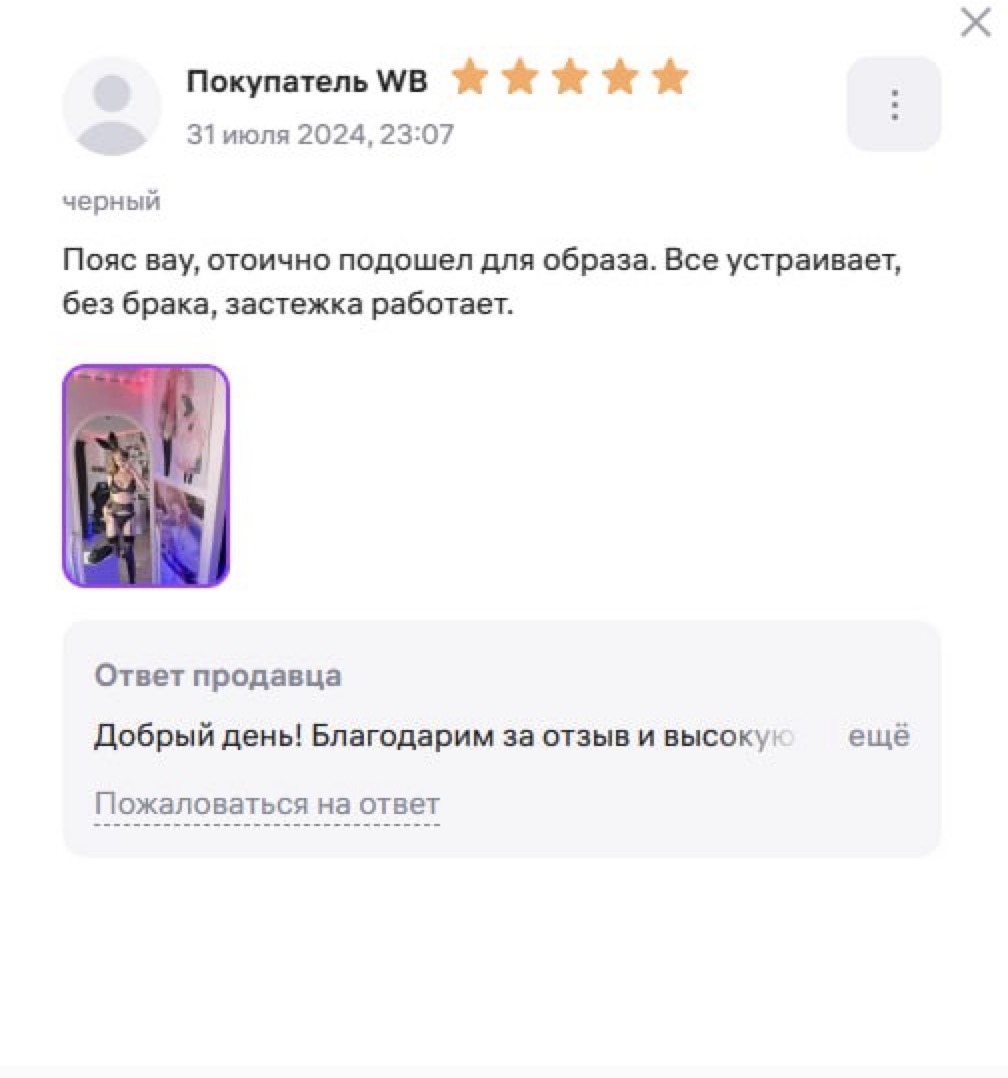Image resolution: width=1008 pixels, height=1078 pixels.
Task: Click the fourth rating star
Action: 620,76
